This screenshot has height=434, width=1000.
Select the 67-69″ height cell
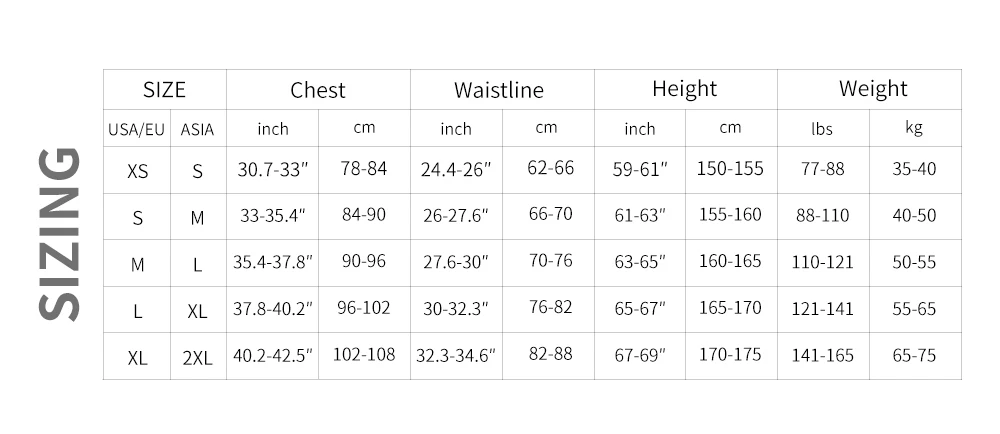pos(639,356)
